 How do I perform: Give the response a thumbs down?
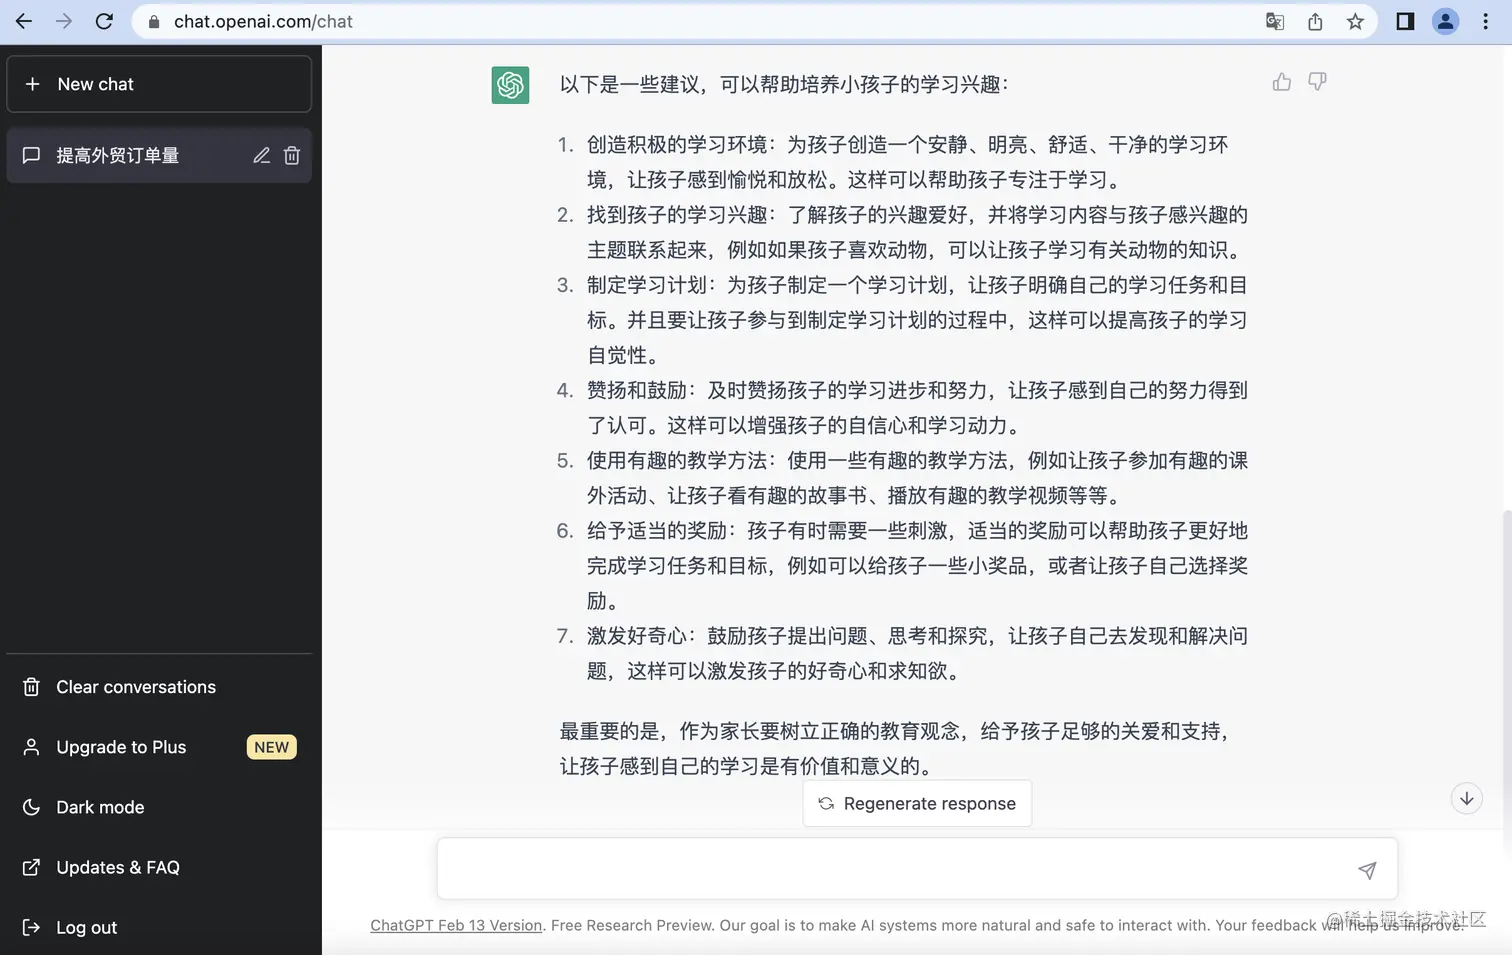coord(1318,82)
